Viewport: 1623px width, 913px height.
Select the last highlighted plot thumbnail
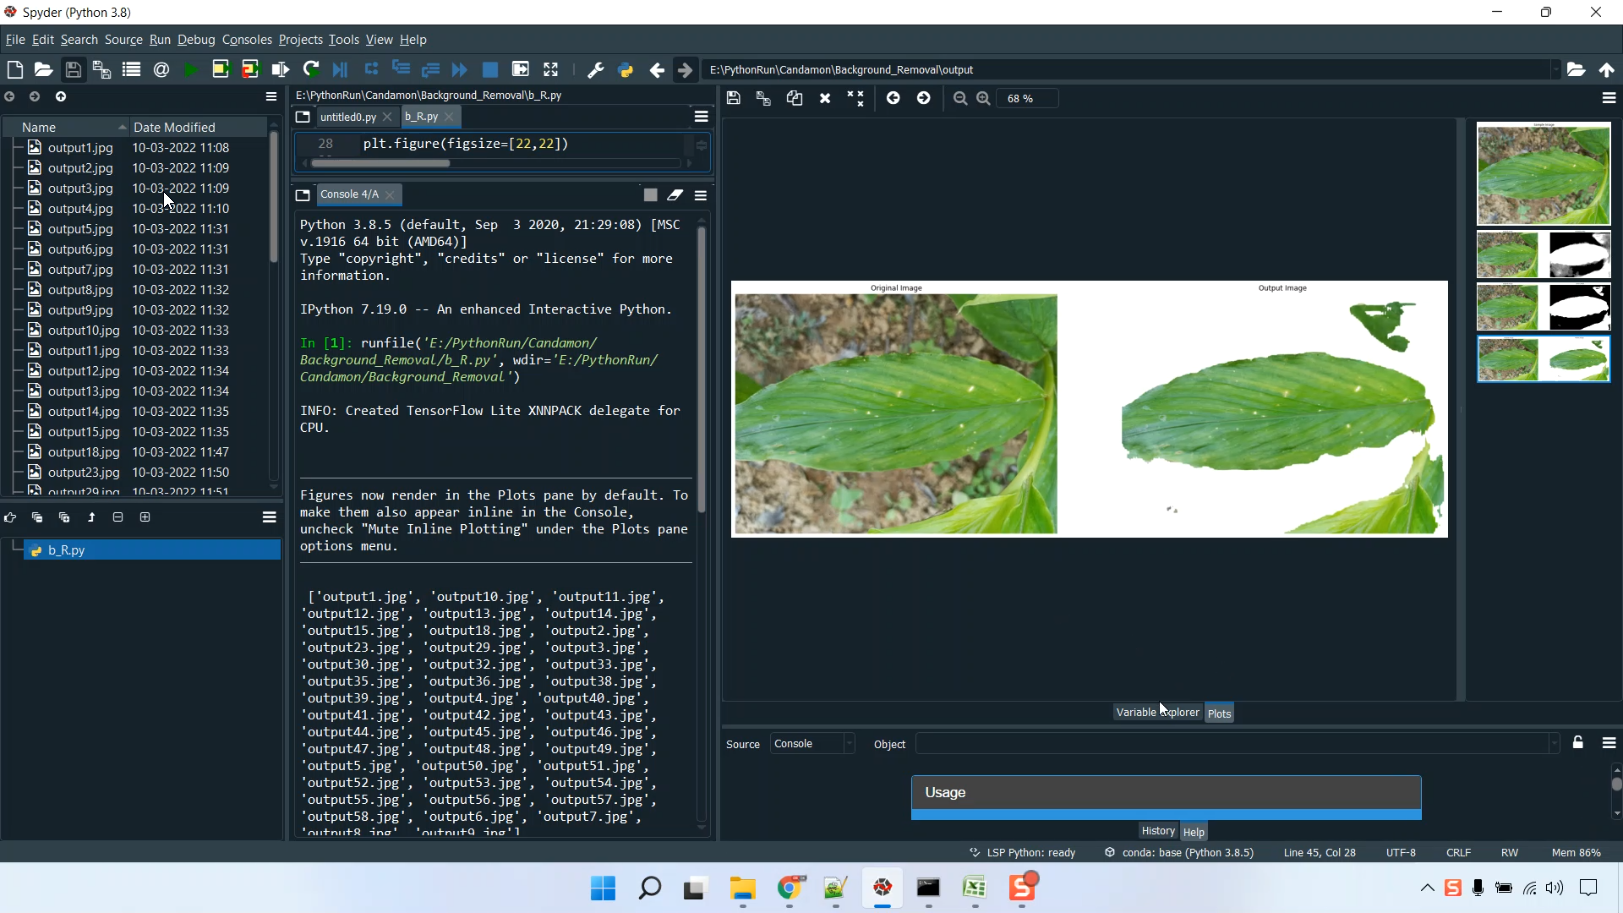click(1543, 360)
